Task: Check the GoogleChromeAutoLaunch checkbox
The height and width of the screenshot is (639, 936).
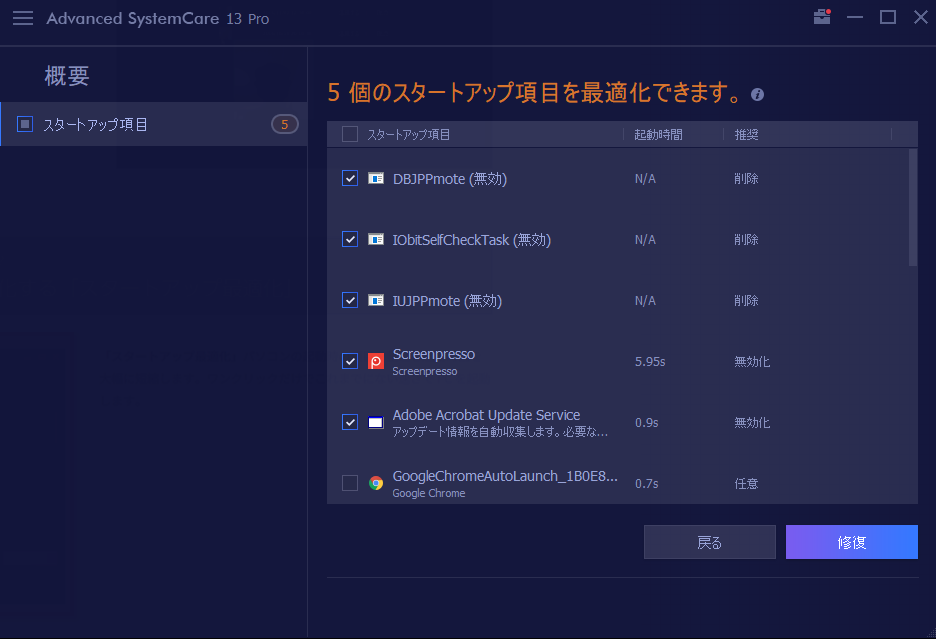Action: pyautogui.click(x=350, y=483)
